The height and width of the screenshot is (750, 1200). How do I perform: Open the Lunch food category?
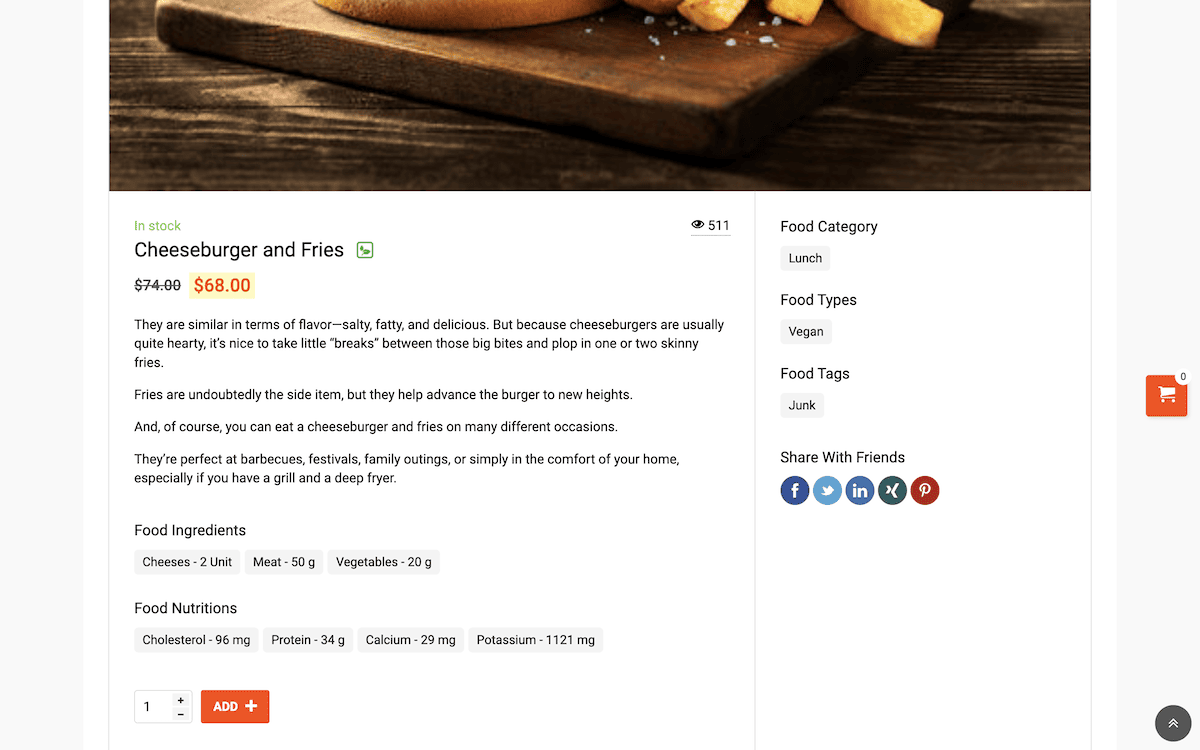click(x=805, y=258)
